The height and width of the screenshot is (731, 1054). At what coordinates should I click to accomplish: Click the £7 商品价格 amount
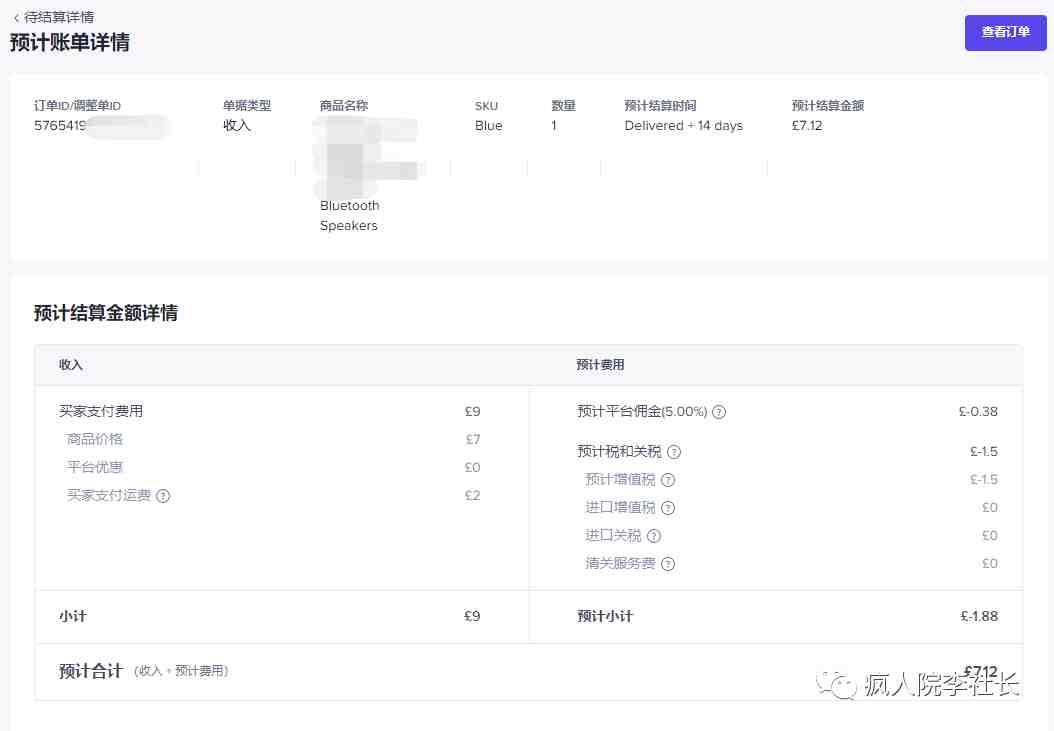pyautogui.click(x=473, y=439)
